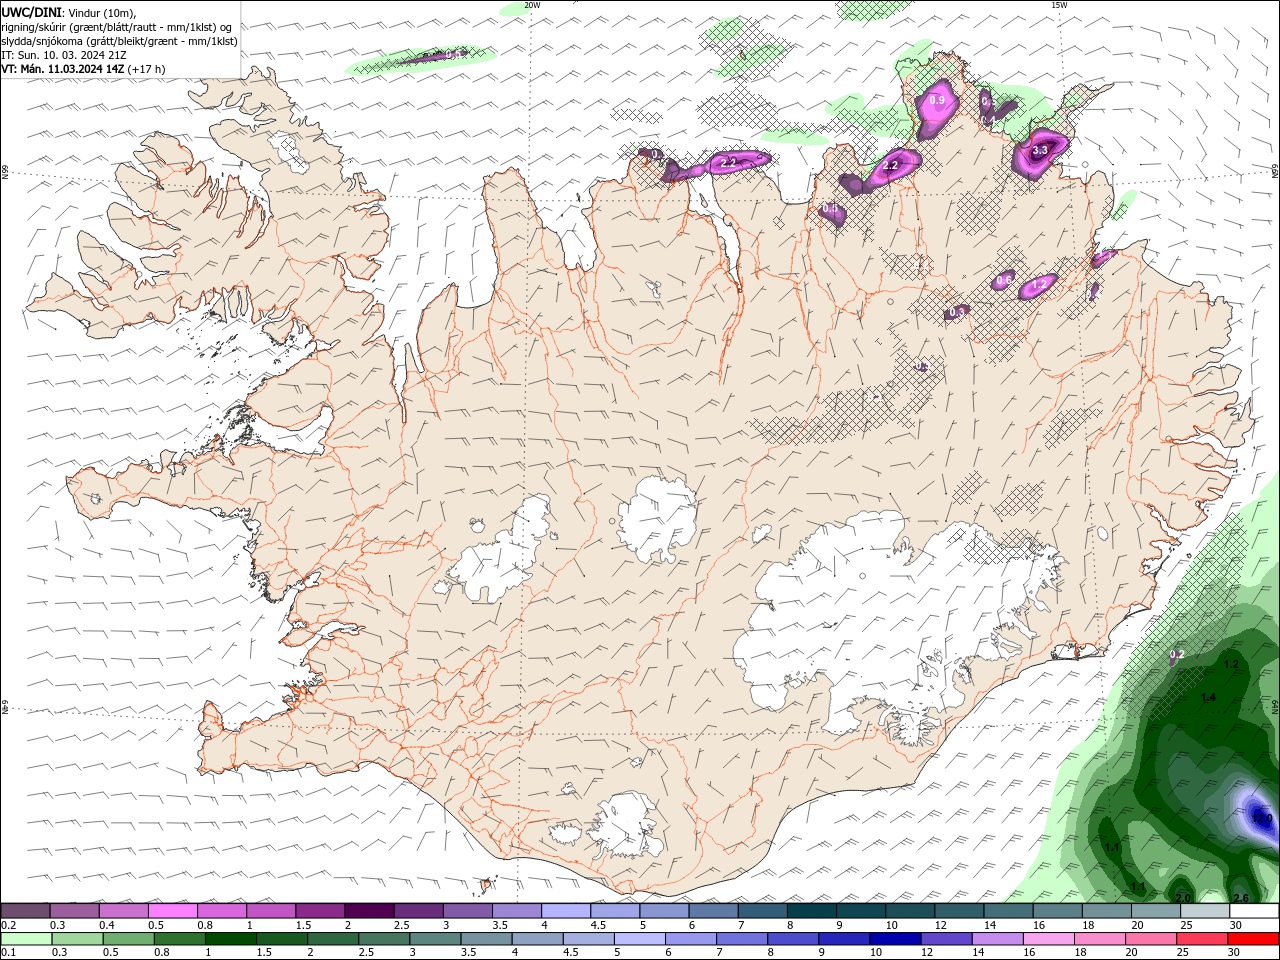Select the dark purple 2 mm snow scale swatch
Image resolution: width=1280 pixels, height=960 pixels.
[x=369, y=911]
